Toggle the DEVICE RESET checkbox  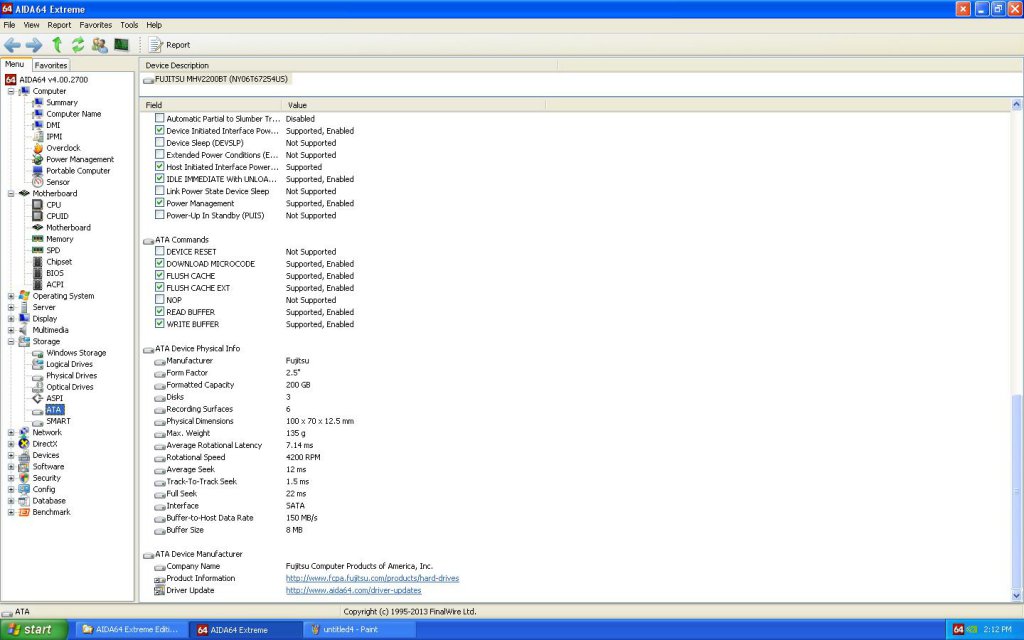click(160, 252)
